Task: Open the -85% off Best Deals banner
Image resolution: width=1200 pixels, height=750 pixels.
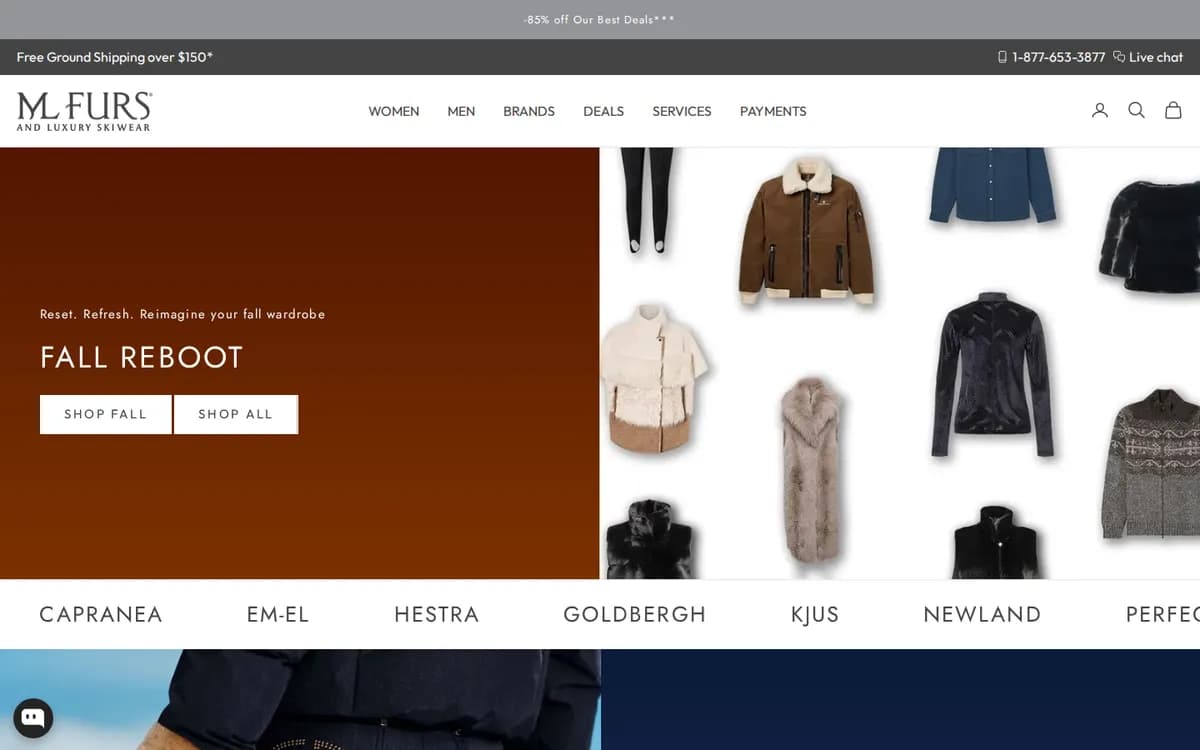Action: (599, 20)
